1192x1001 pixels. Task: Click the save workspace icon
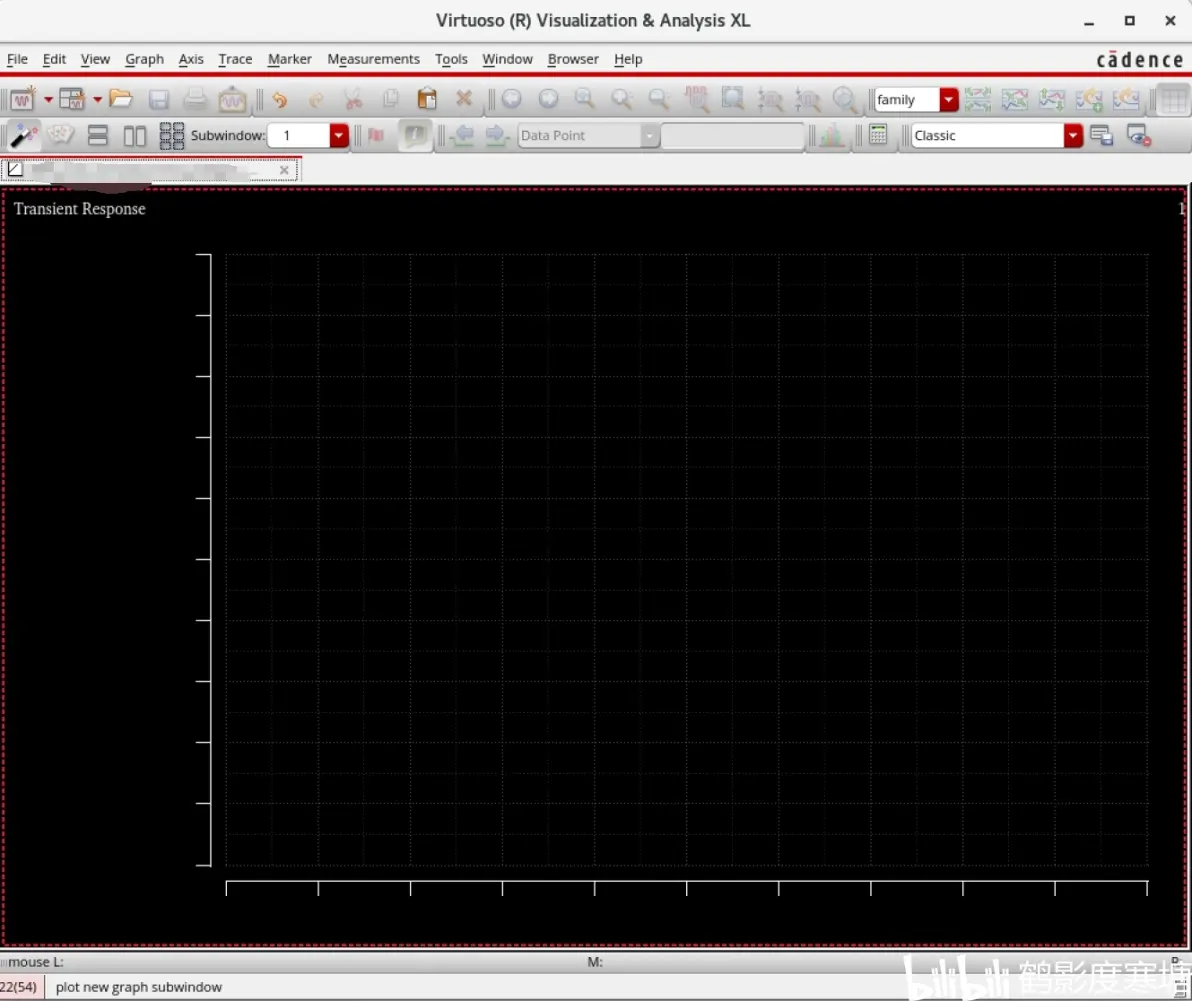pos(1101,135)
